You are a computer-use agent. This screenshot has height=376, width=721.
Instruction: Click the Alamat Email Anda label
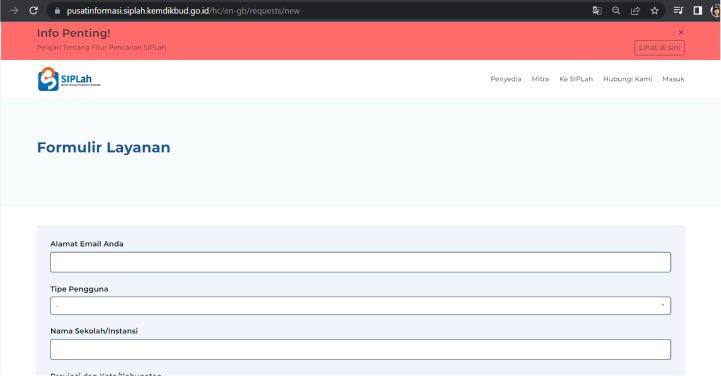tap(87, 244)
